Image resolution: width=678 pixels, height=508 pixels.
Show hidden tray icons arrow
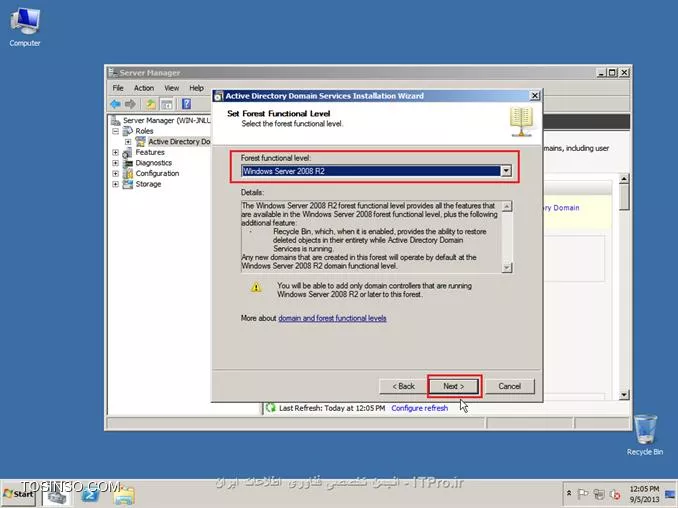[569, 493]
